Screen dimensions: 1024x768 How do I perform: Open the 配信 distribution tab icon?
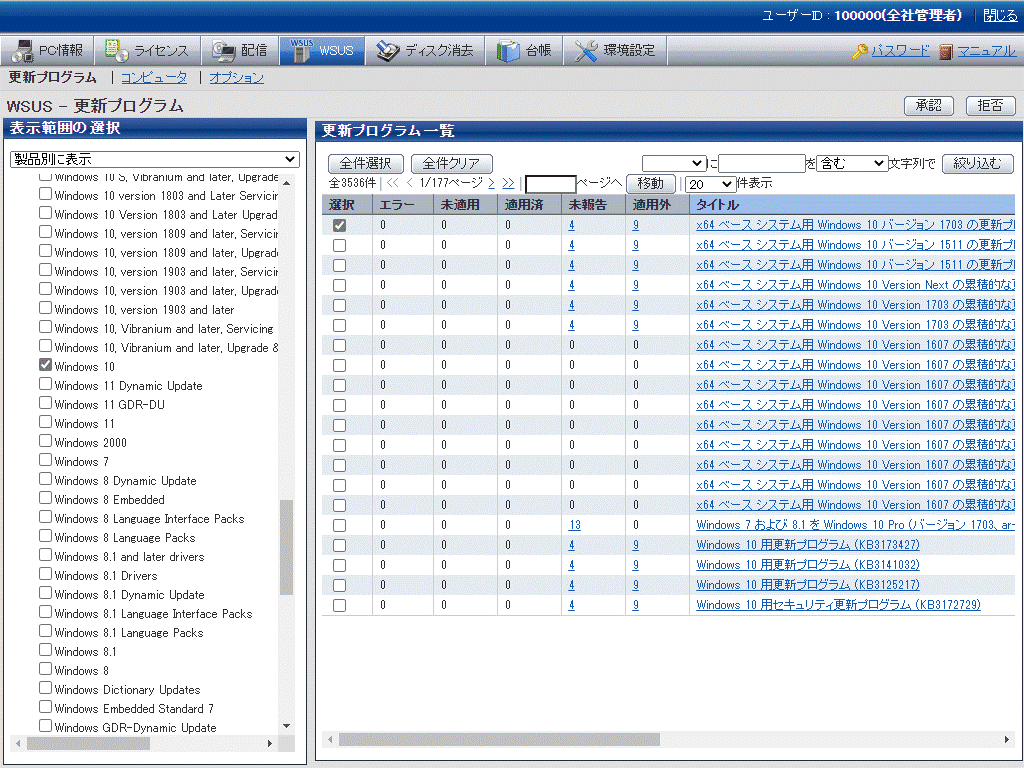[x=224, y=51]
